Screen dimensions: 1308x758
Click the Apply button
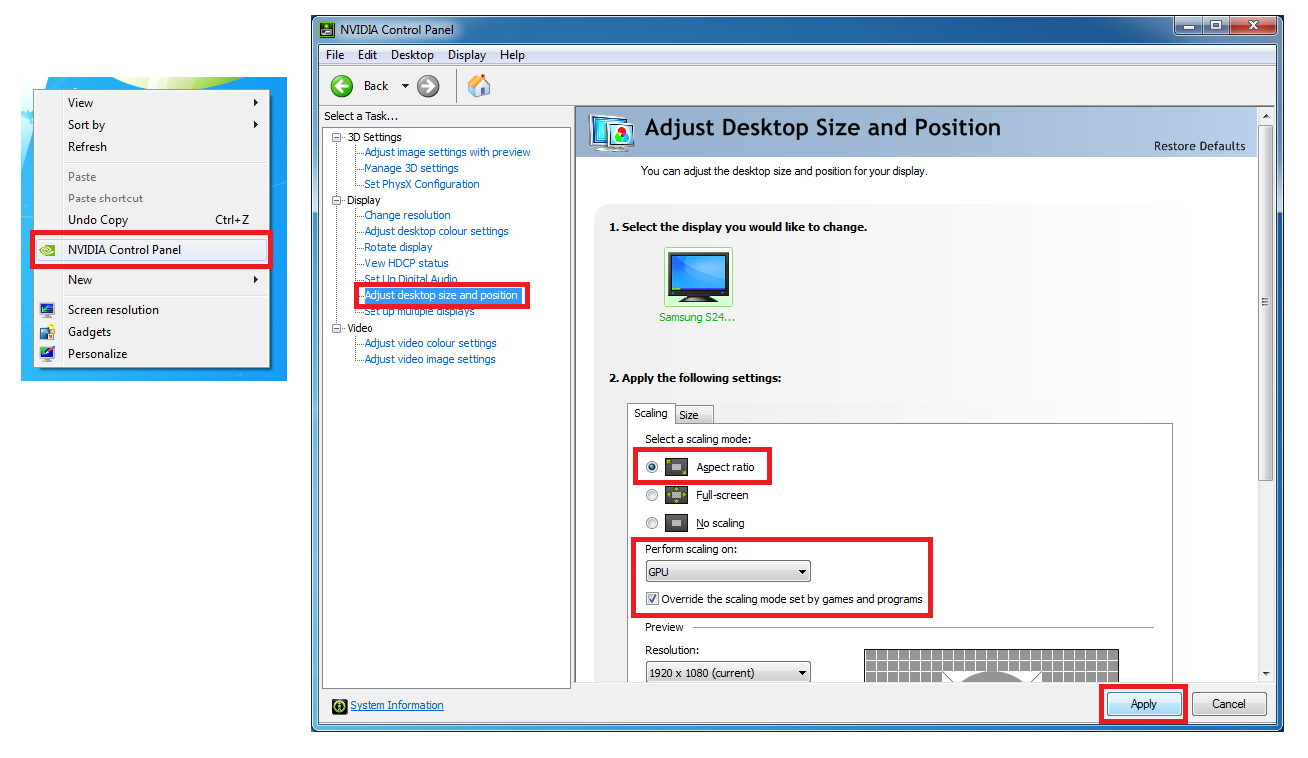[1144, 704]
